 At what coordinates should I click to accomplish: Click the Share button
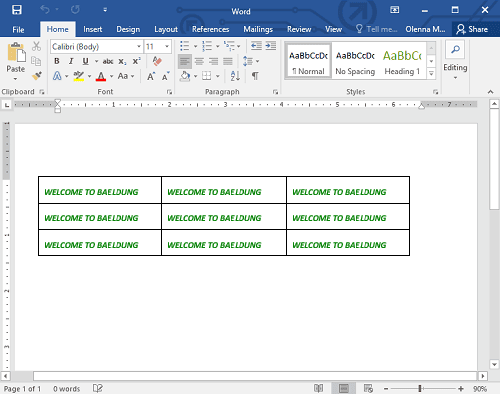(472, 29)
